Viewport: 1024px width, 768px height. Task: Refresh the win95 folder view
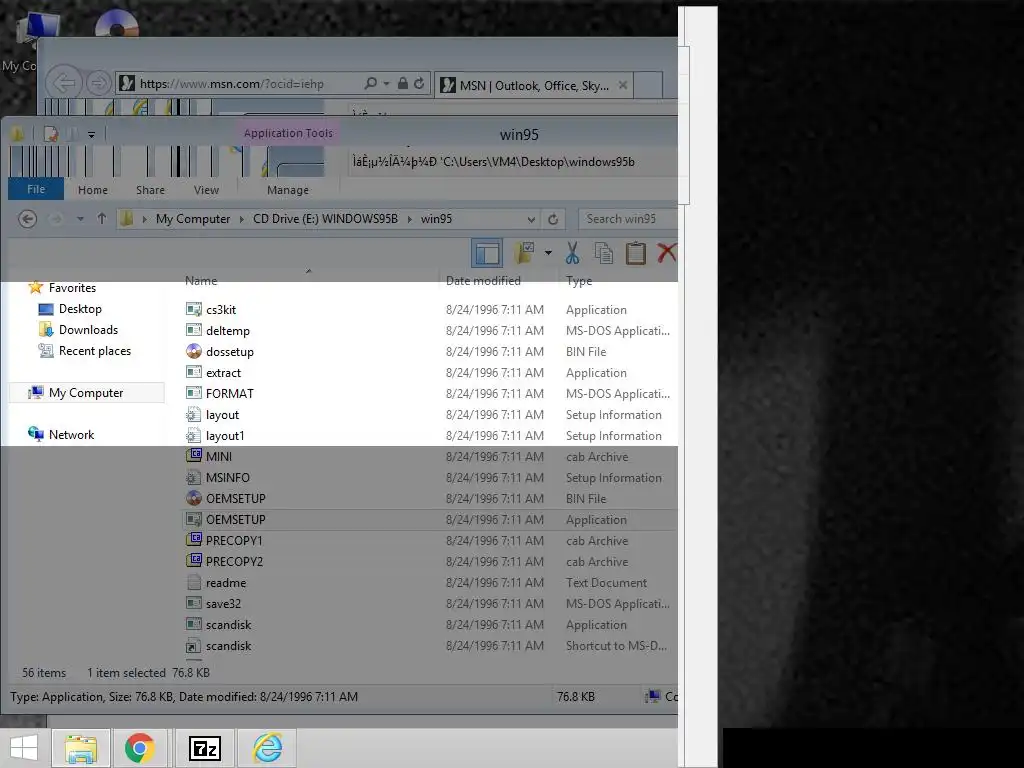[553, 219]
